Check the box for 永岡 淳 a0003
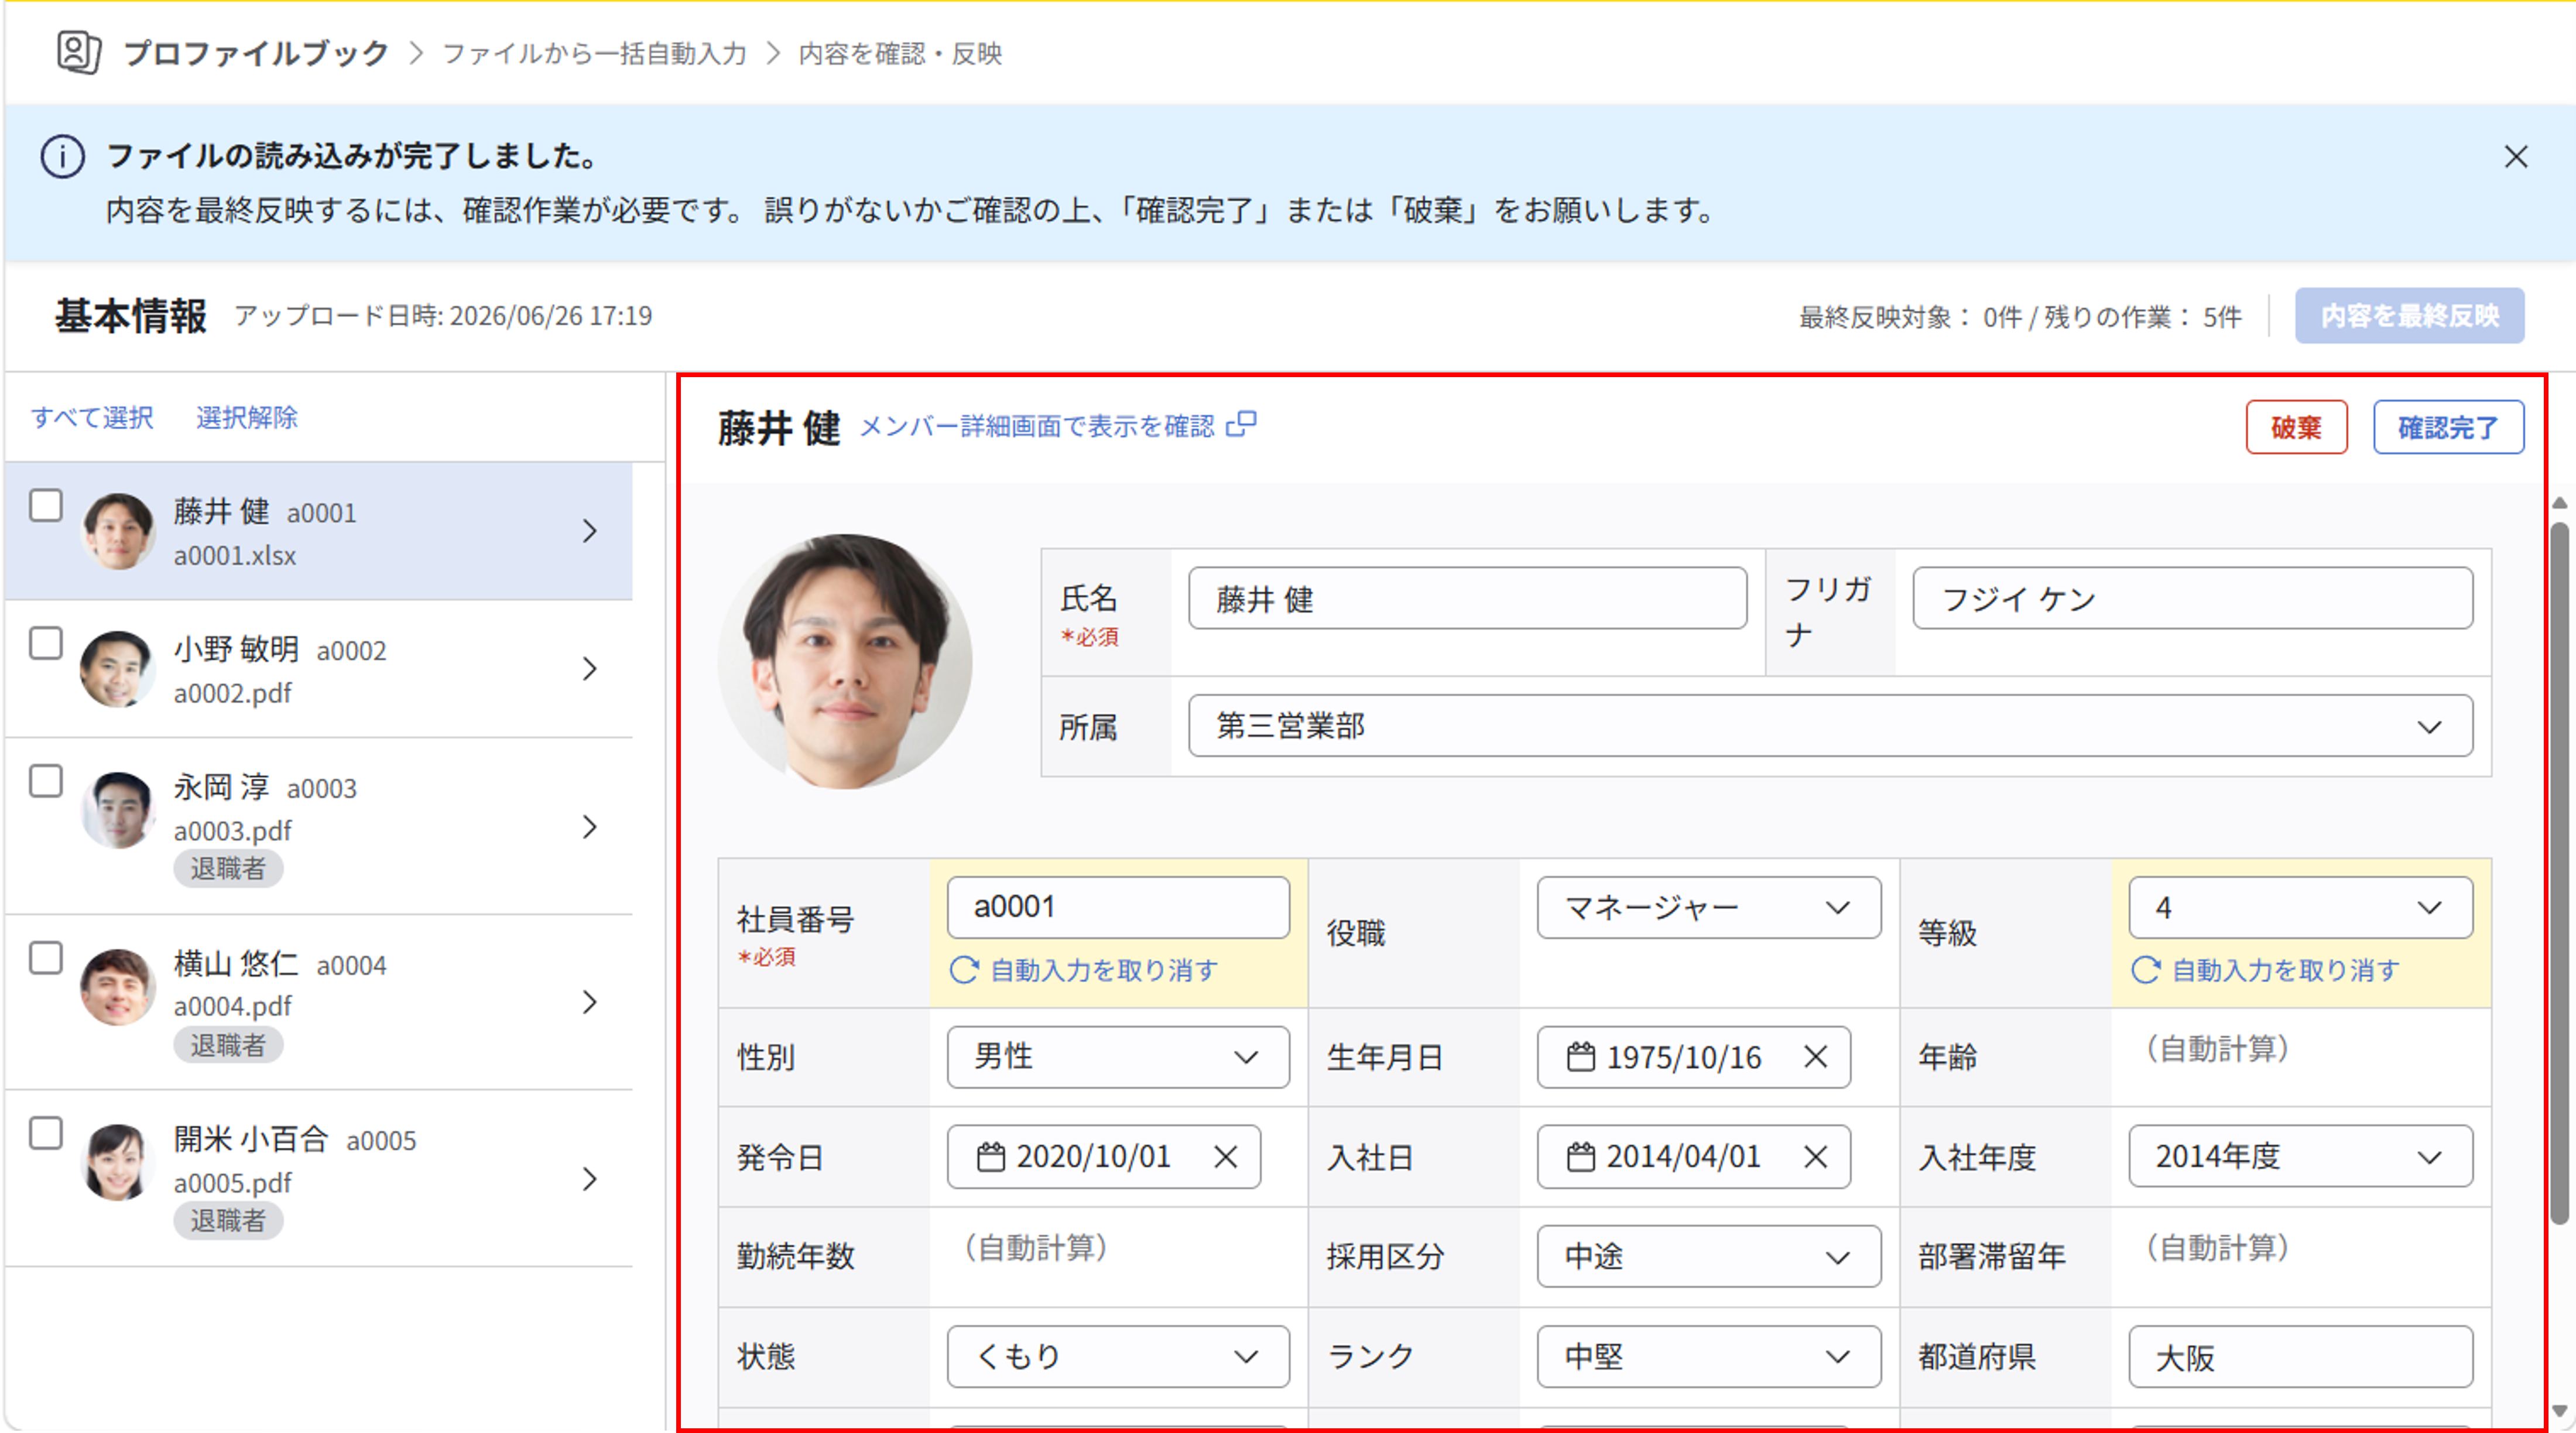This screenshot has width=2576, height=1433. 46,781
